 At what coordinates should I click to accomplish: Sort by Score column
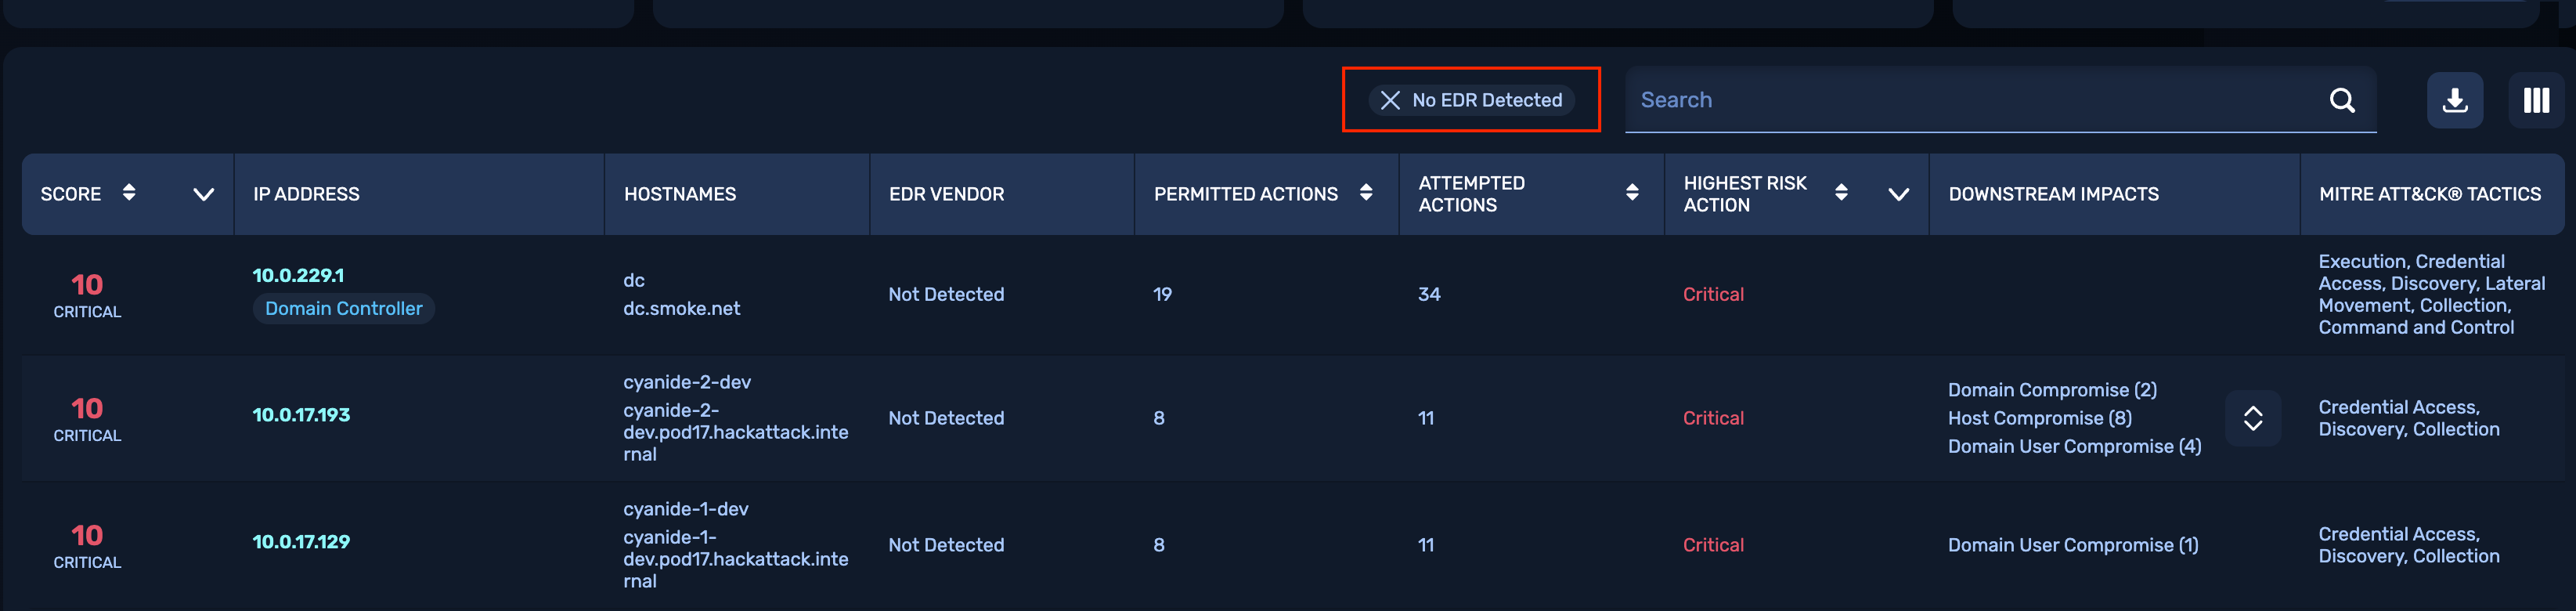[129, 193]
